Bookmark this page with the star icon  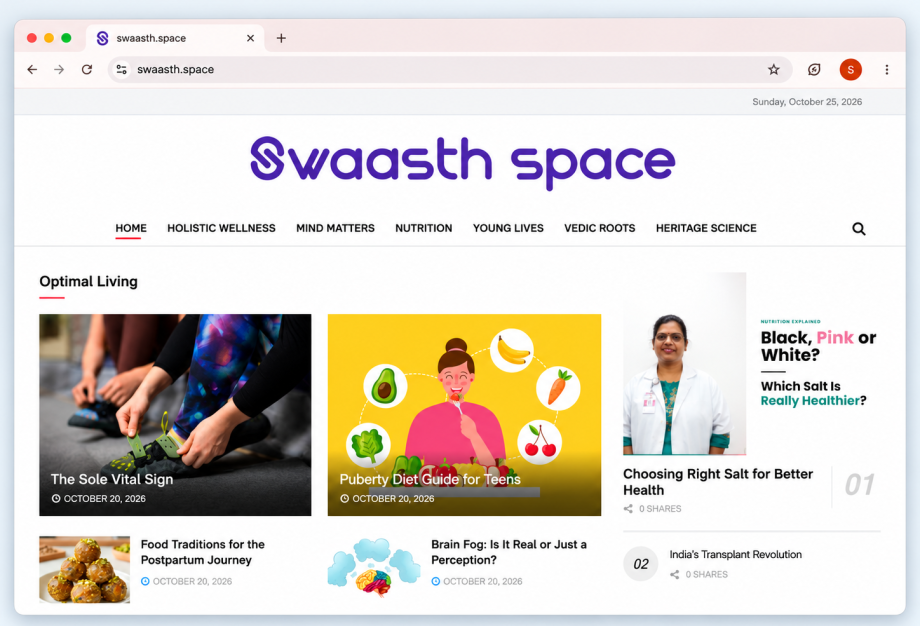774,69
